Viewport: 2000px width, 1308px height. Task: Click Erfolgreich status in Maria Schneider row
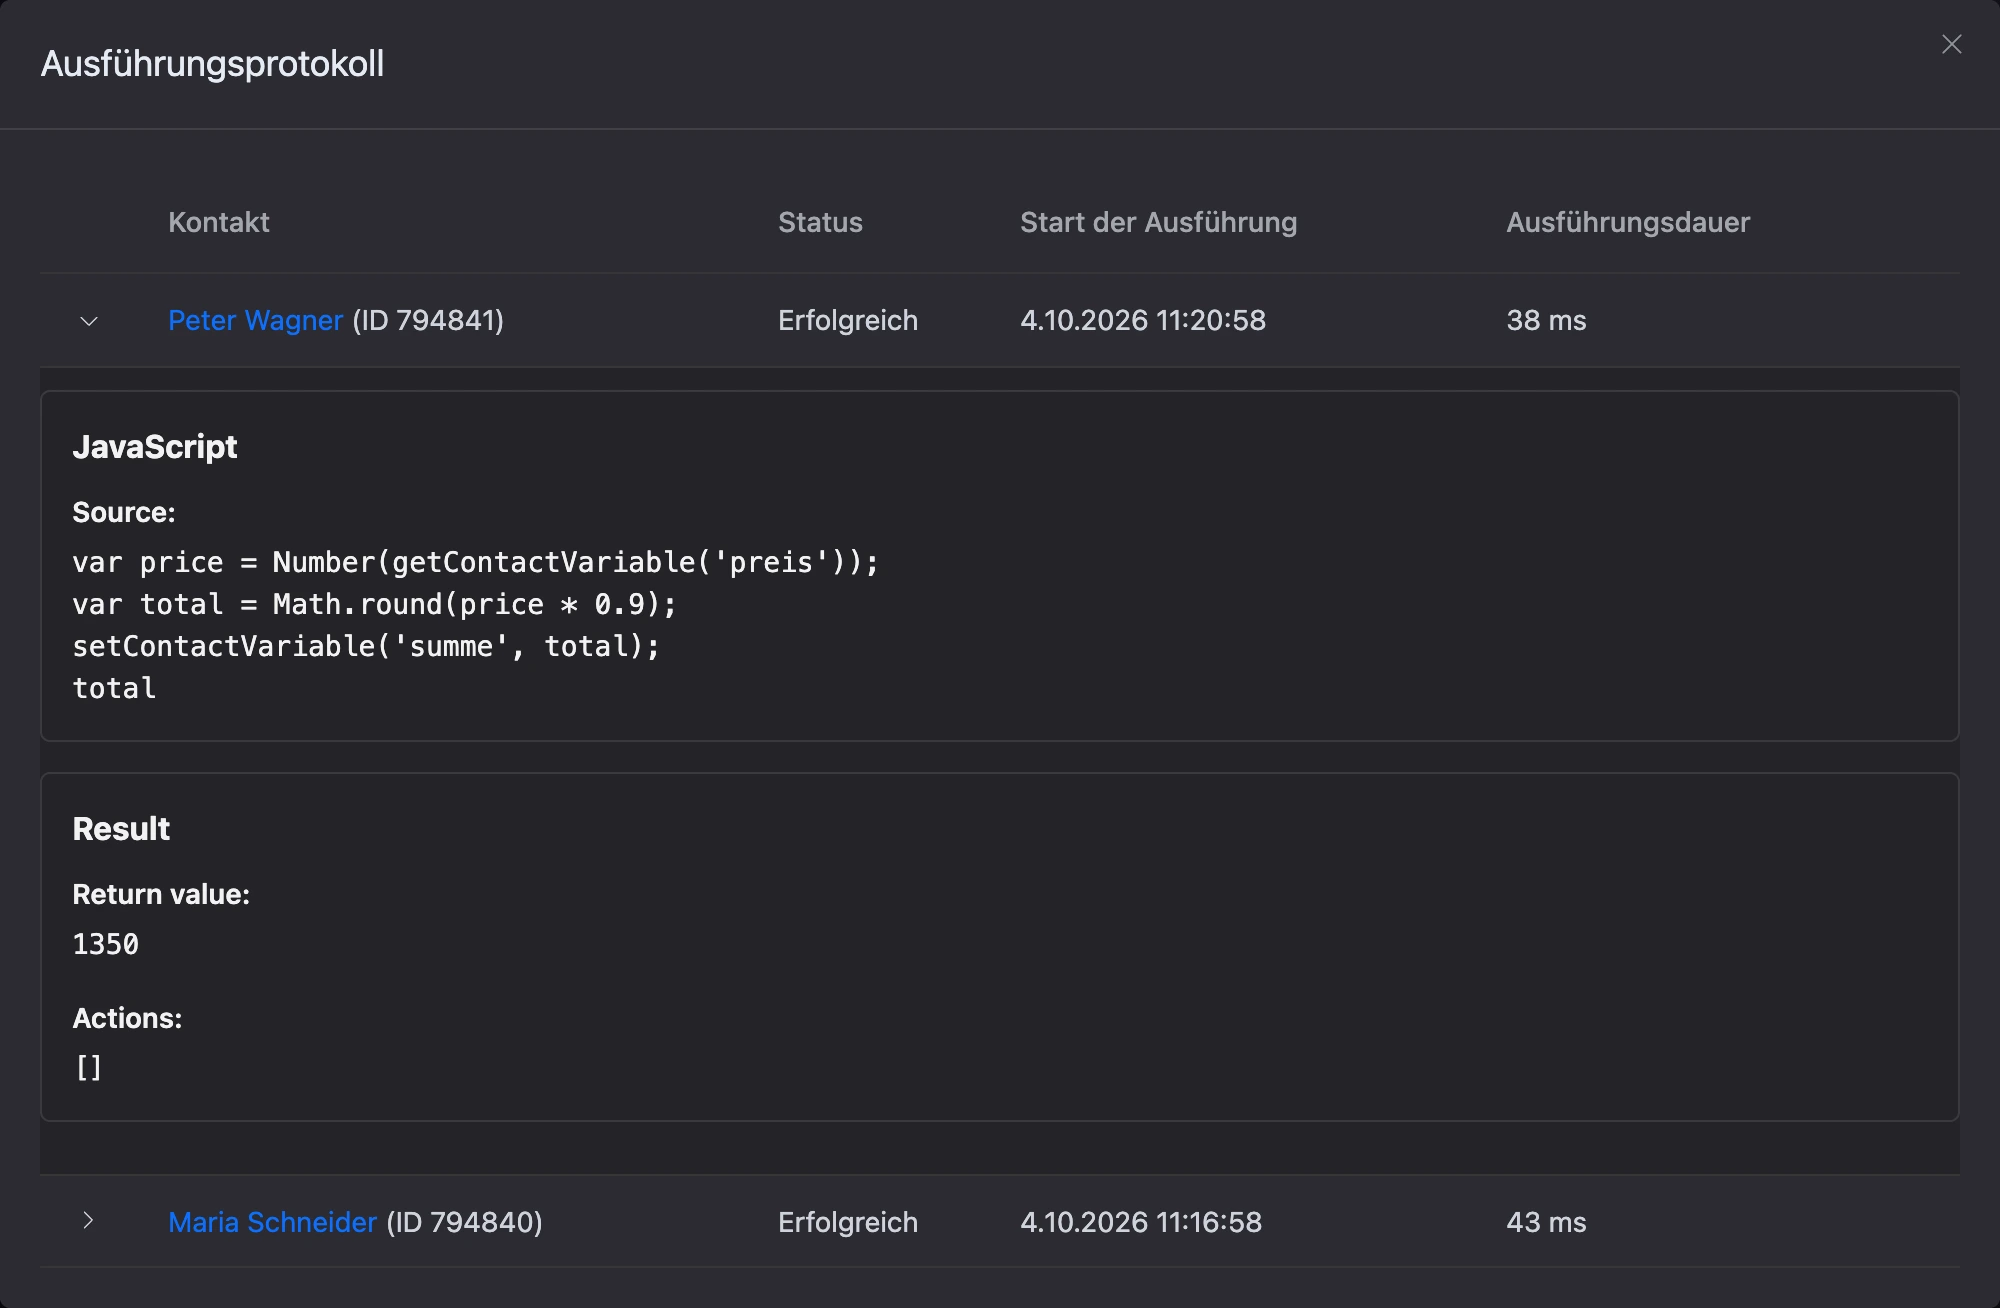point(848,1222)
